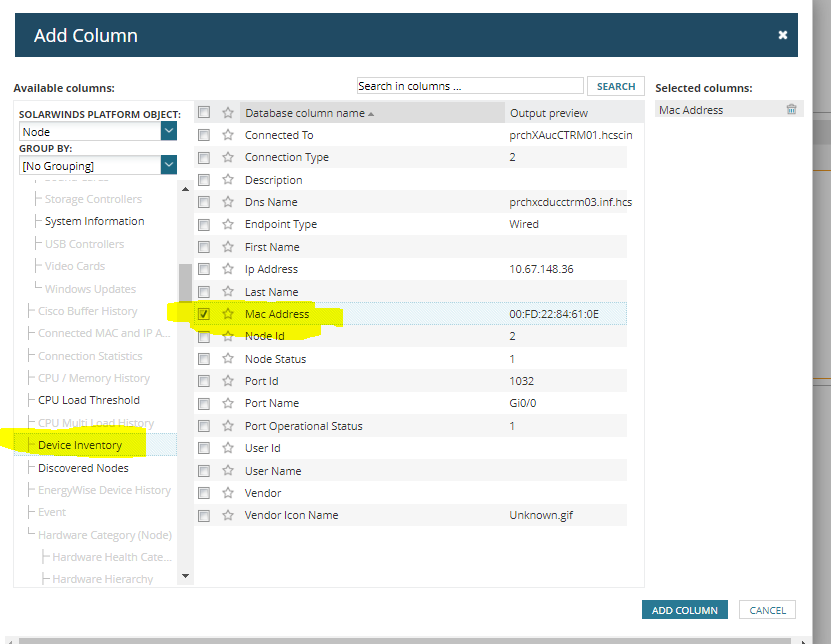The image size is (831, 644).
Task: Select Connection Statistics tree item
Action: [90, 356]
